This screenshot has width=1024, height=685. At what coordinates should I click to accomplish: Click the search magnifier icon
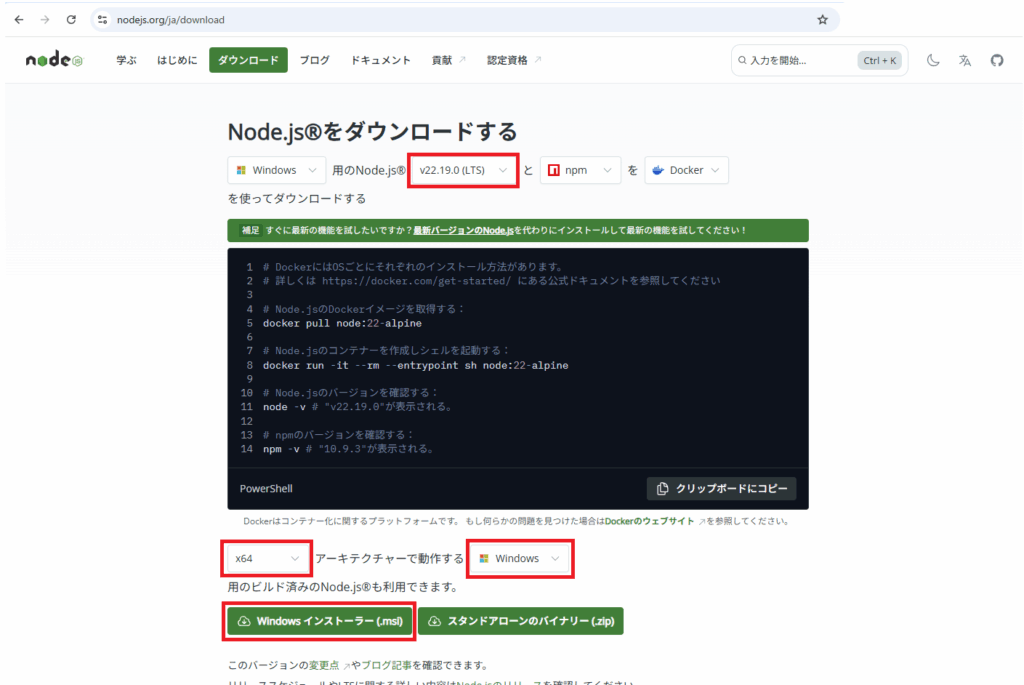point(742,60)
